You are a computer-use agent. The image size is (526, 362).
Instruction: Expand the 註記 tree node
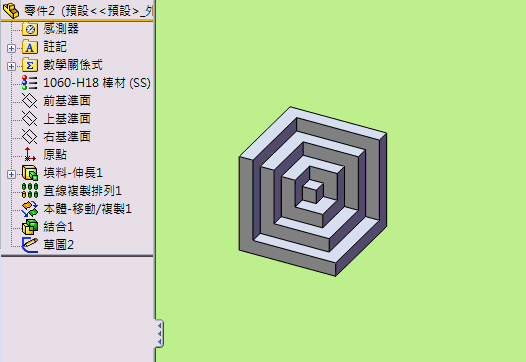tap(11, 48)
